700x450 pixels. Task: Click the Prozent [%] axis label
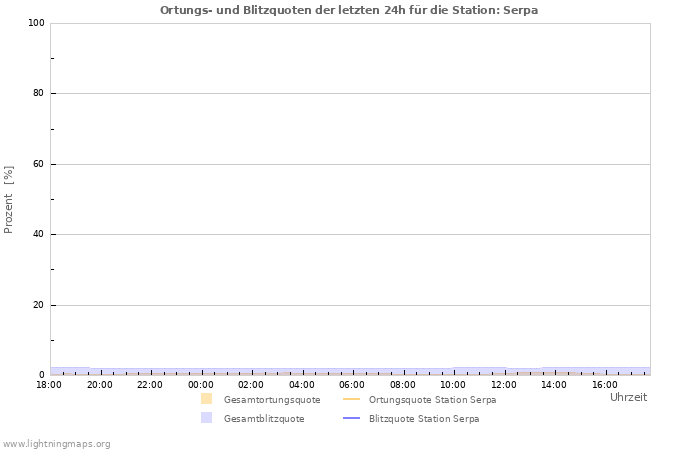(9, 199)
